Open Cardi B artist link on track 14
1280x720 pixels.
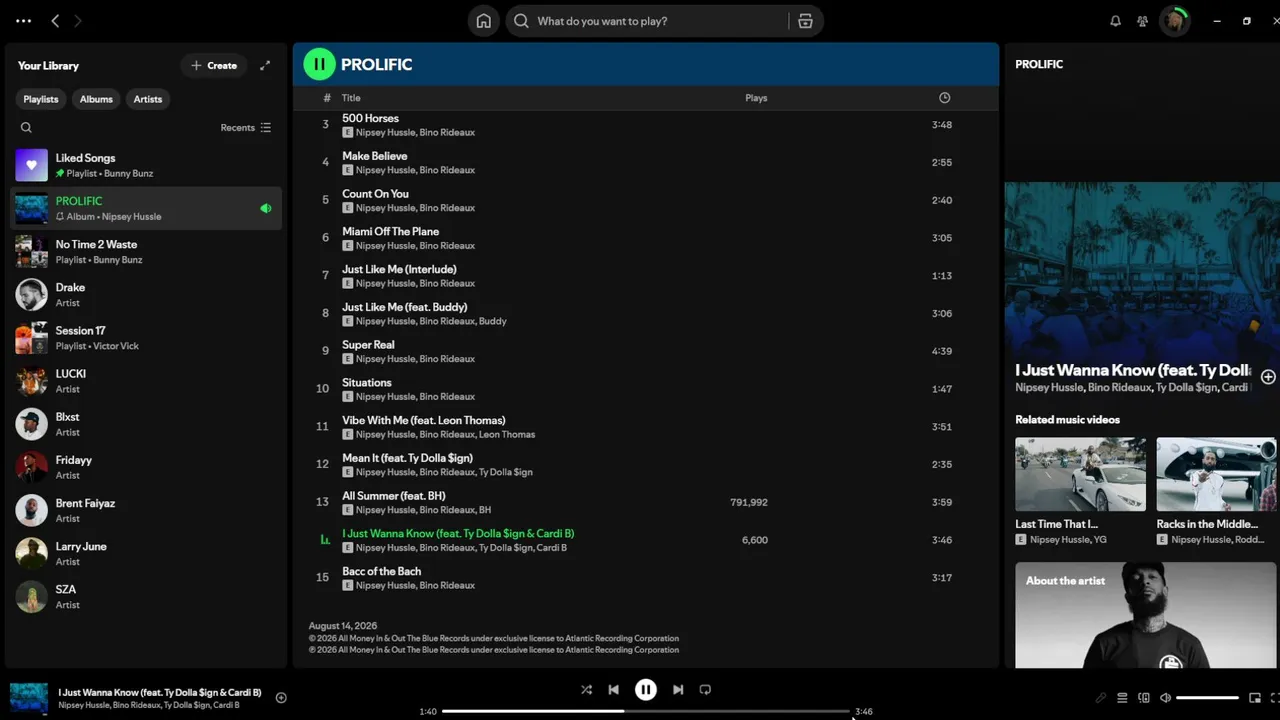pos(551,548)
